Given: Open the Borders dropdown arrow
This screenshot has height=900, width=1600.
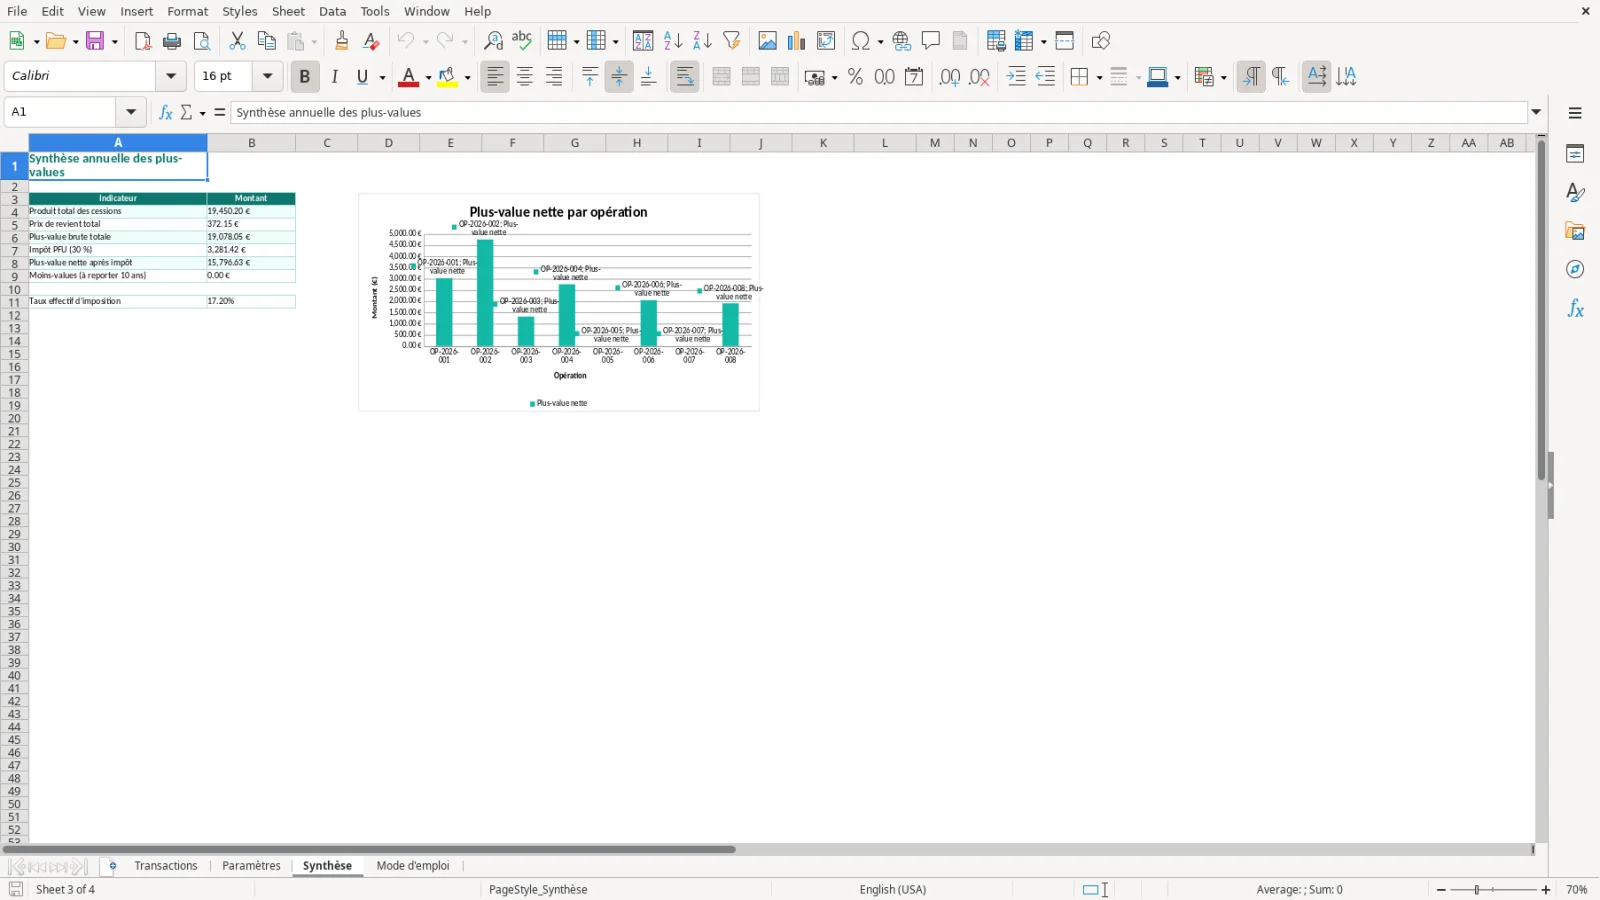Looking at the screenshot, I should 1099,77.
